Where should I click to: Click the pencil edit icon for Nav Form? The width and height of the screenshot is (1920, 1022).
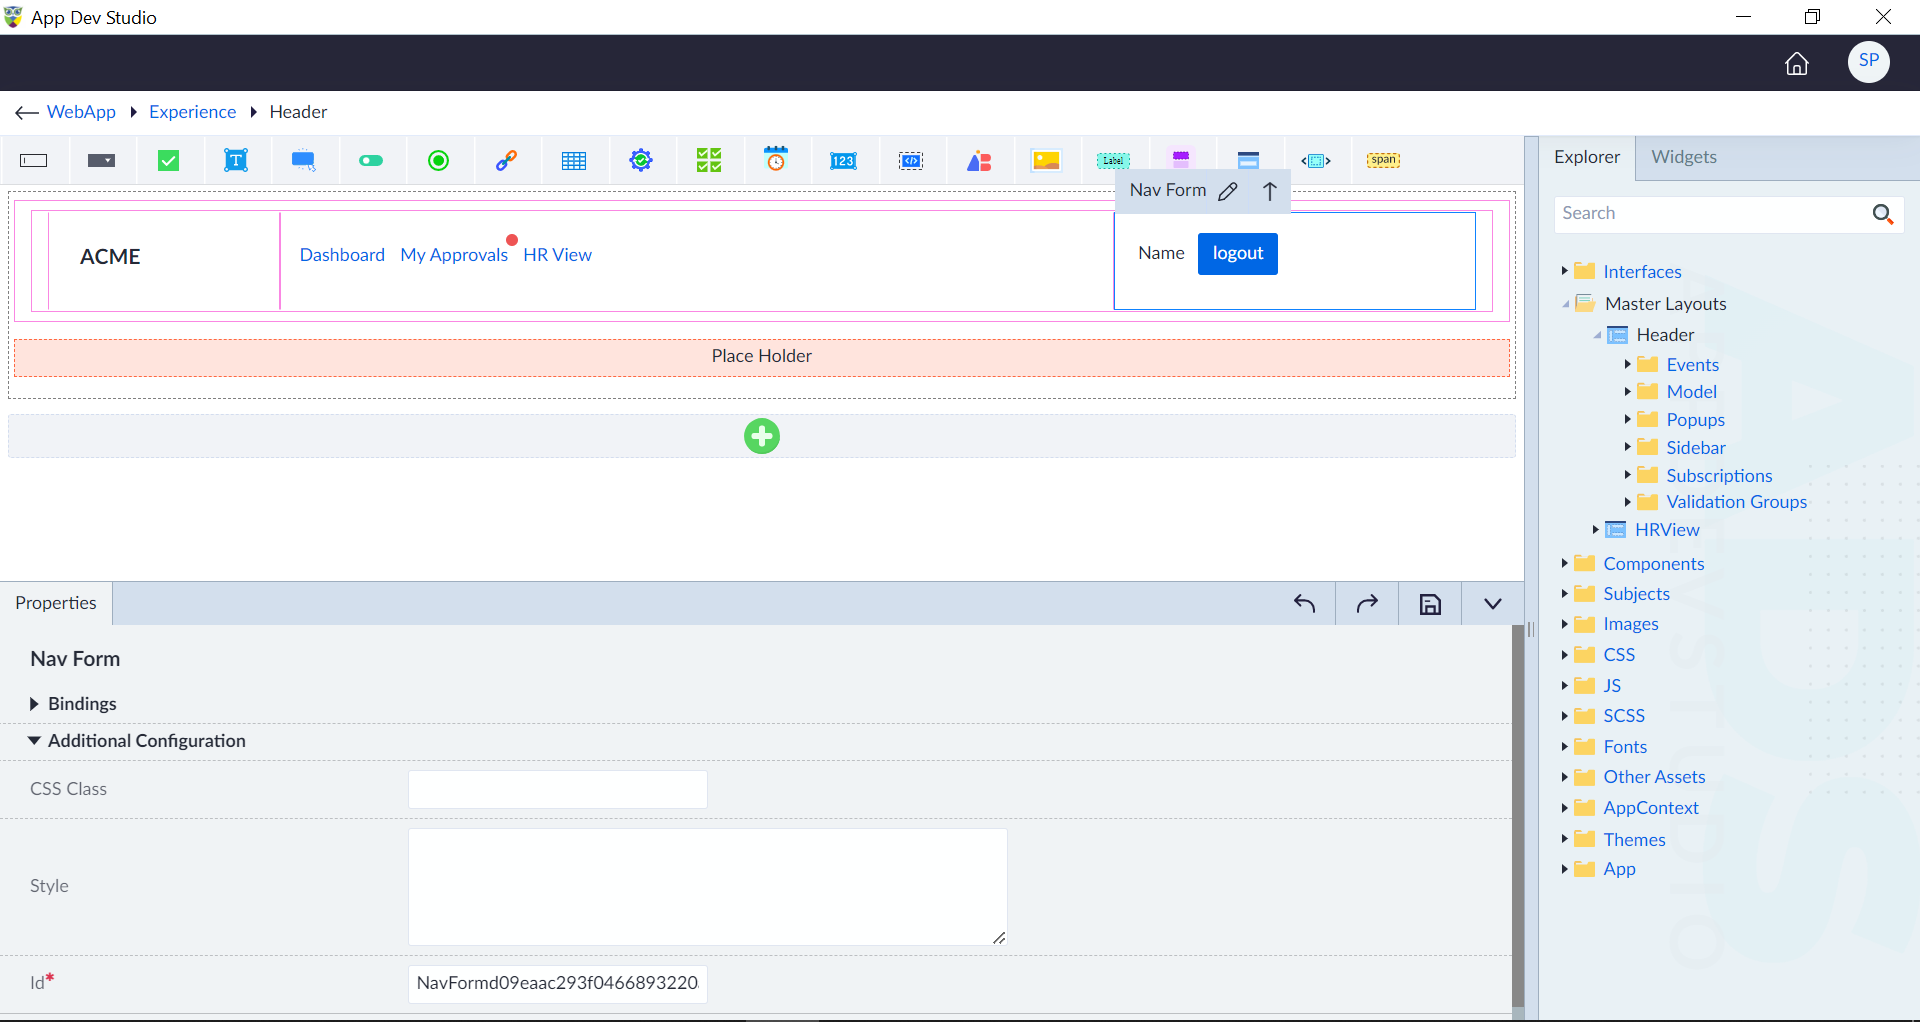pyautogui.click(x=1228, y=191)
